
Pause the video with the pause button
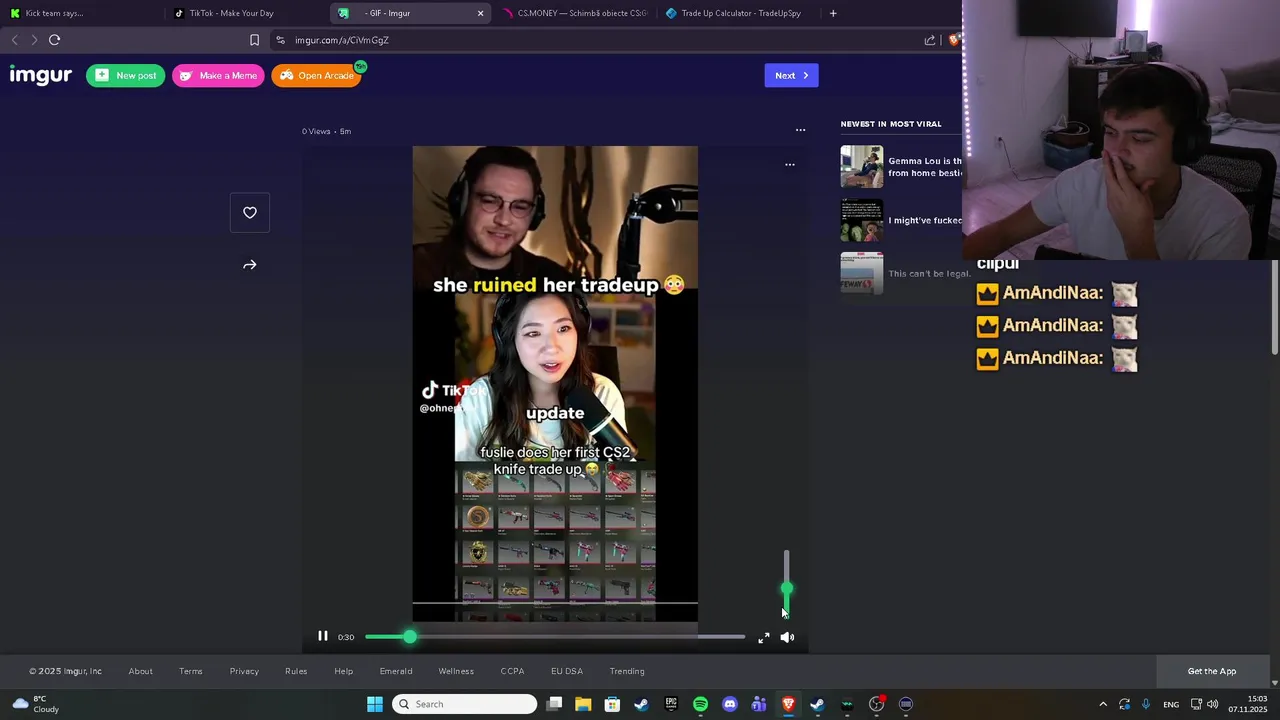(322, 636)
